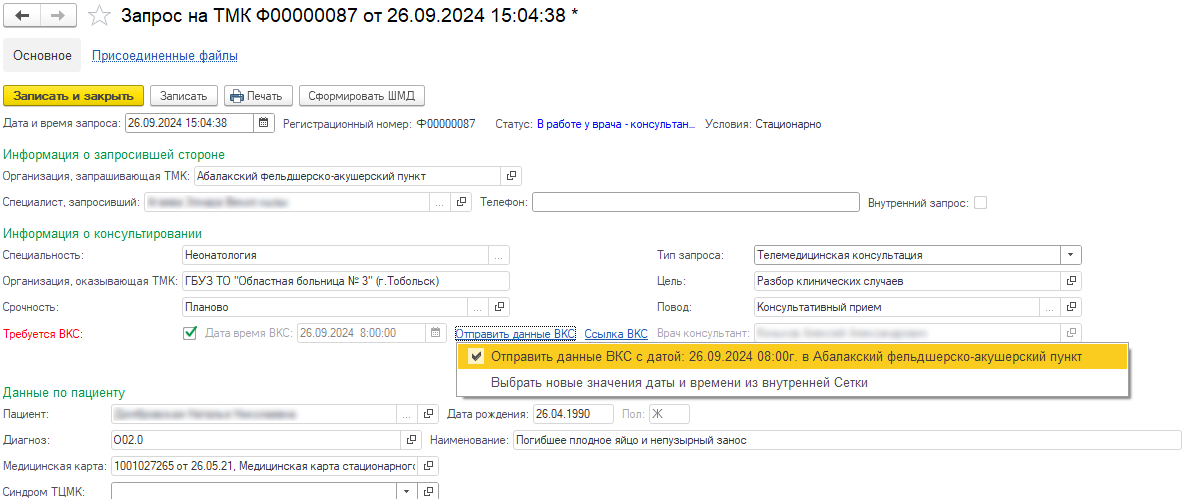Viewport: 1185px width, 499px height.
Task: Expand the Тип запроса dropdown
Action: click(1070, 255)
